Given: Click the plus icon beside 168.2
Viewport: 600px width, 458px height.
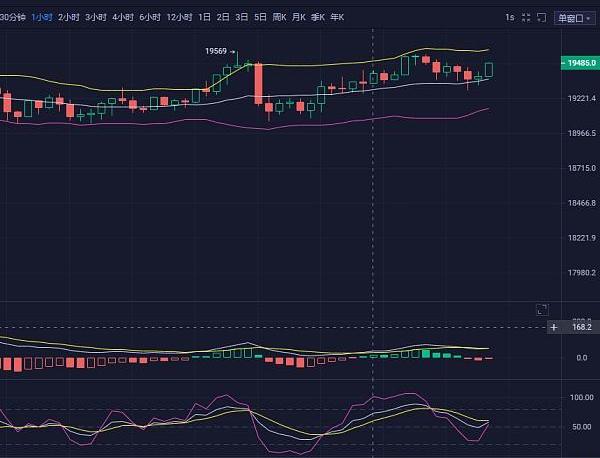Looking at the screenshot, I should [554, 327].
